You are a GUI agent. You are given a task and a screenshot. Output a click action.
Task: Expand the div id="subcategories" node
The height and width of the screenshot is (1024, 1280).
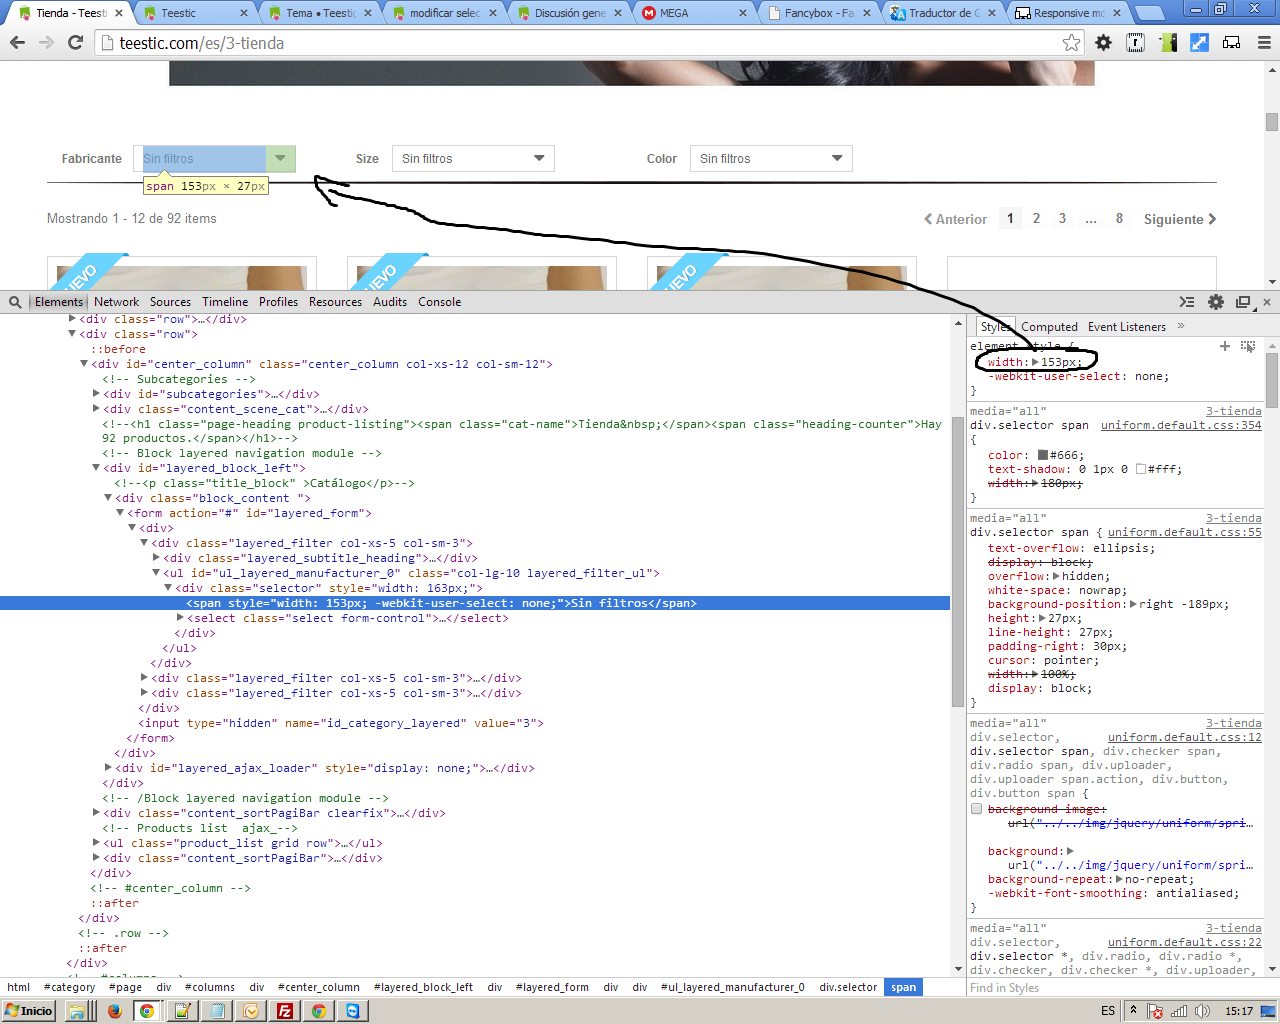96,394
